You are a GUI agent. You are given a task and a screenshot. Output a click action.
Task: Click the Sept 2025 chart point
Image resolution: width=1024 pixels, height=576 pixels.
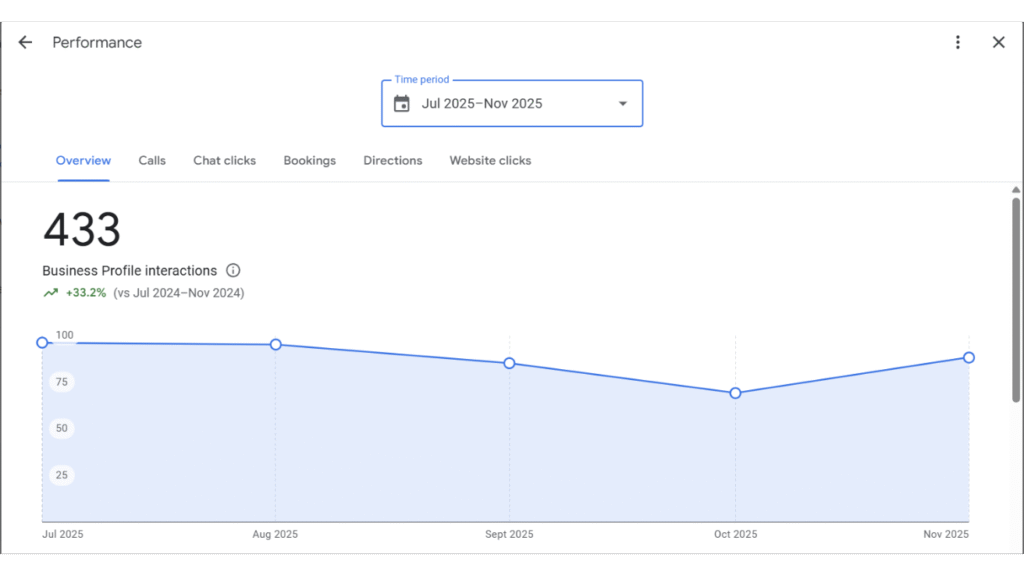pos(509,363)
